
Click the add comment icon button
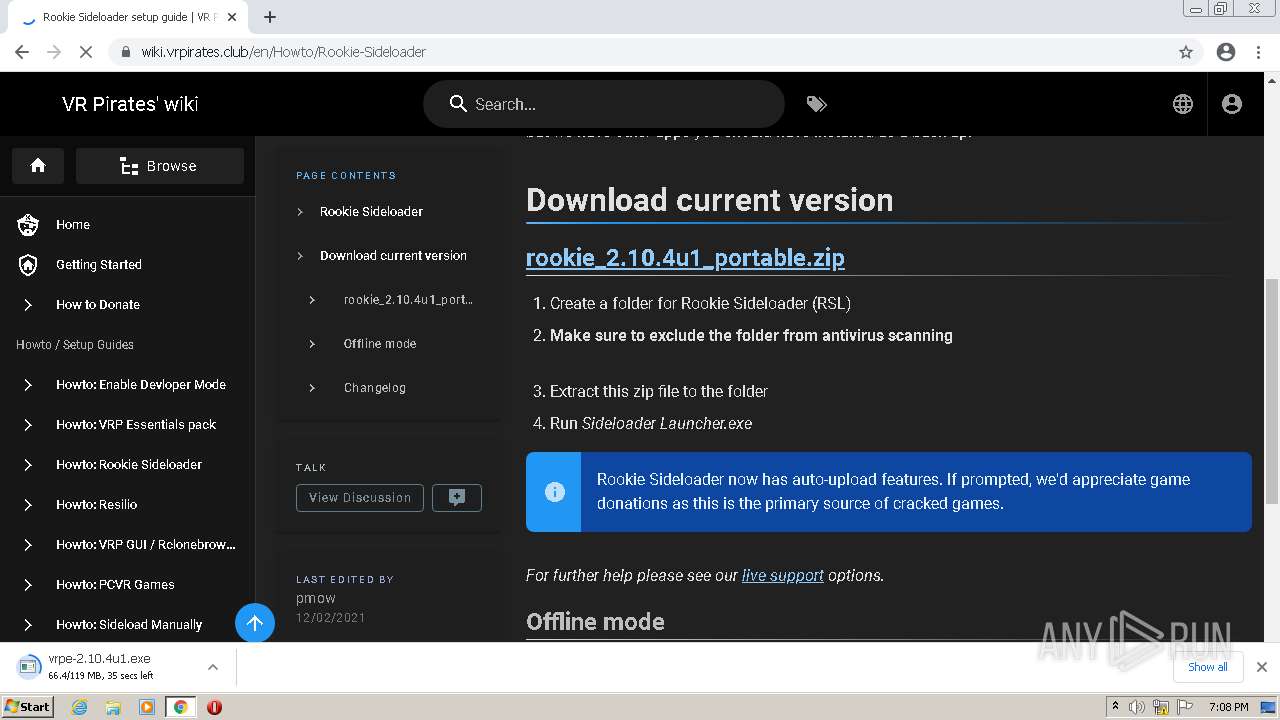tap(457, 498)
